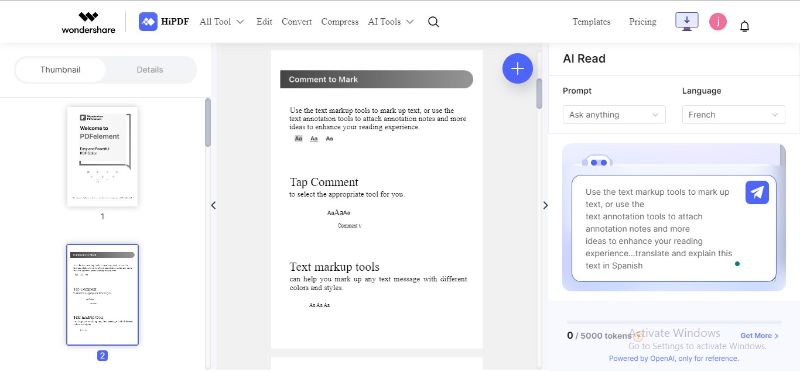Send the prompt with paper plane icon

[757, 192]
